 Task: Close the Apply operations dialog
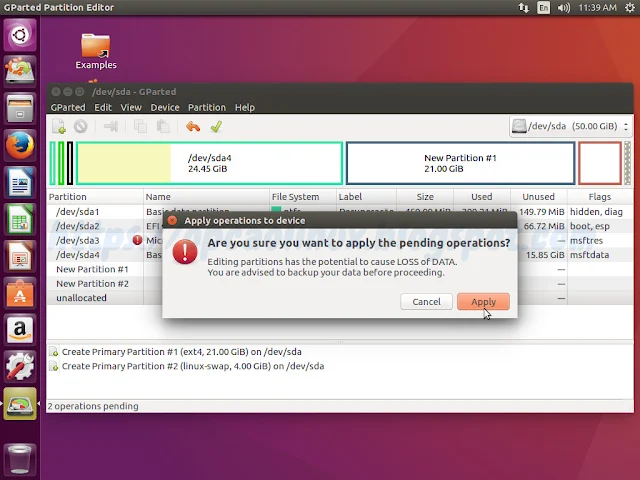173,220
